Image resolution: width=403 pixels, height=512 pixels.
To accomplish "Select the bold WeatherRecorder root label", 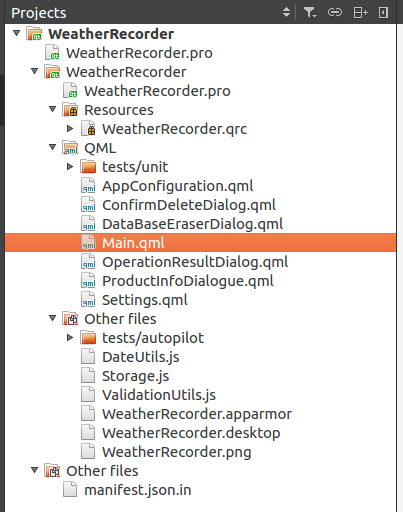I will pos(111,34).
